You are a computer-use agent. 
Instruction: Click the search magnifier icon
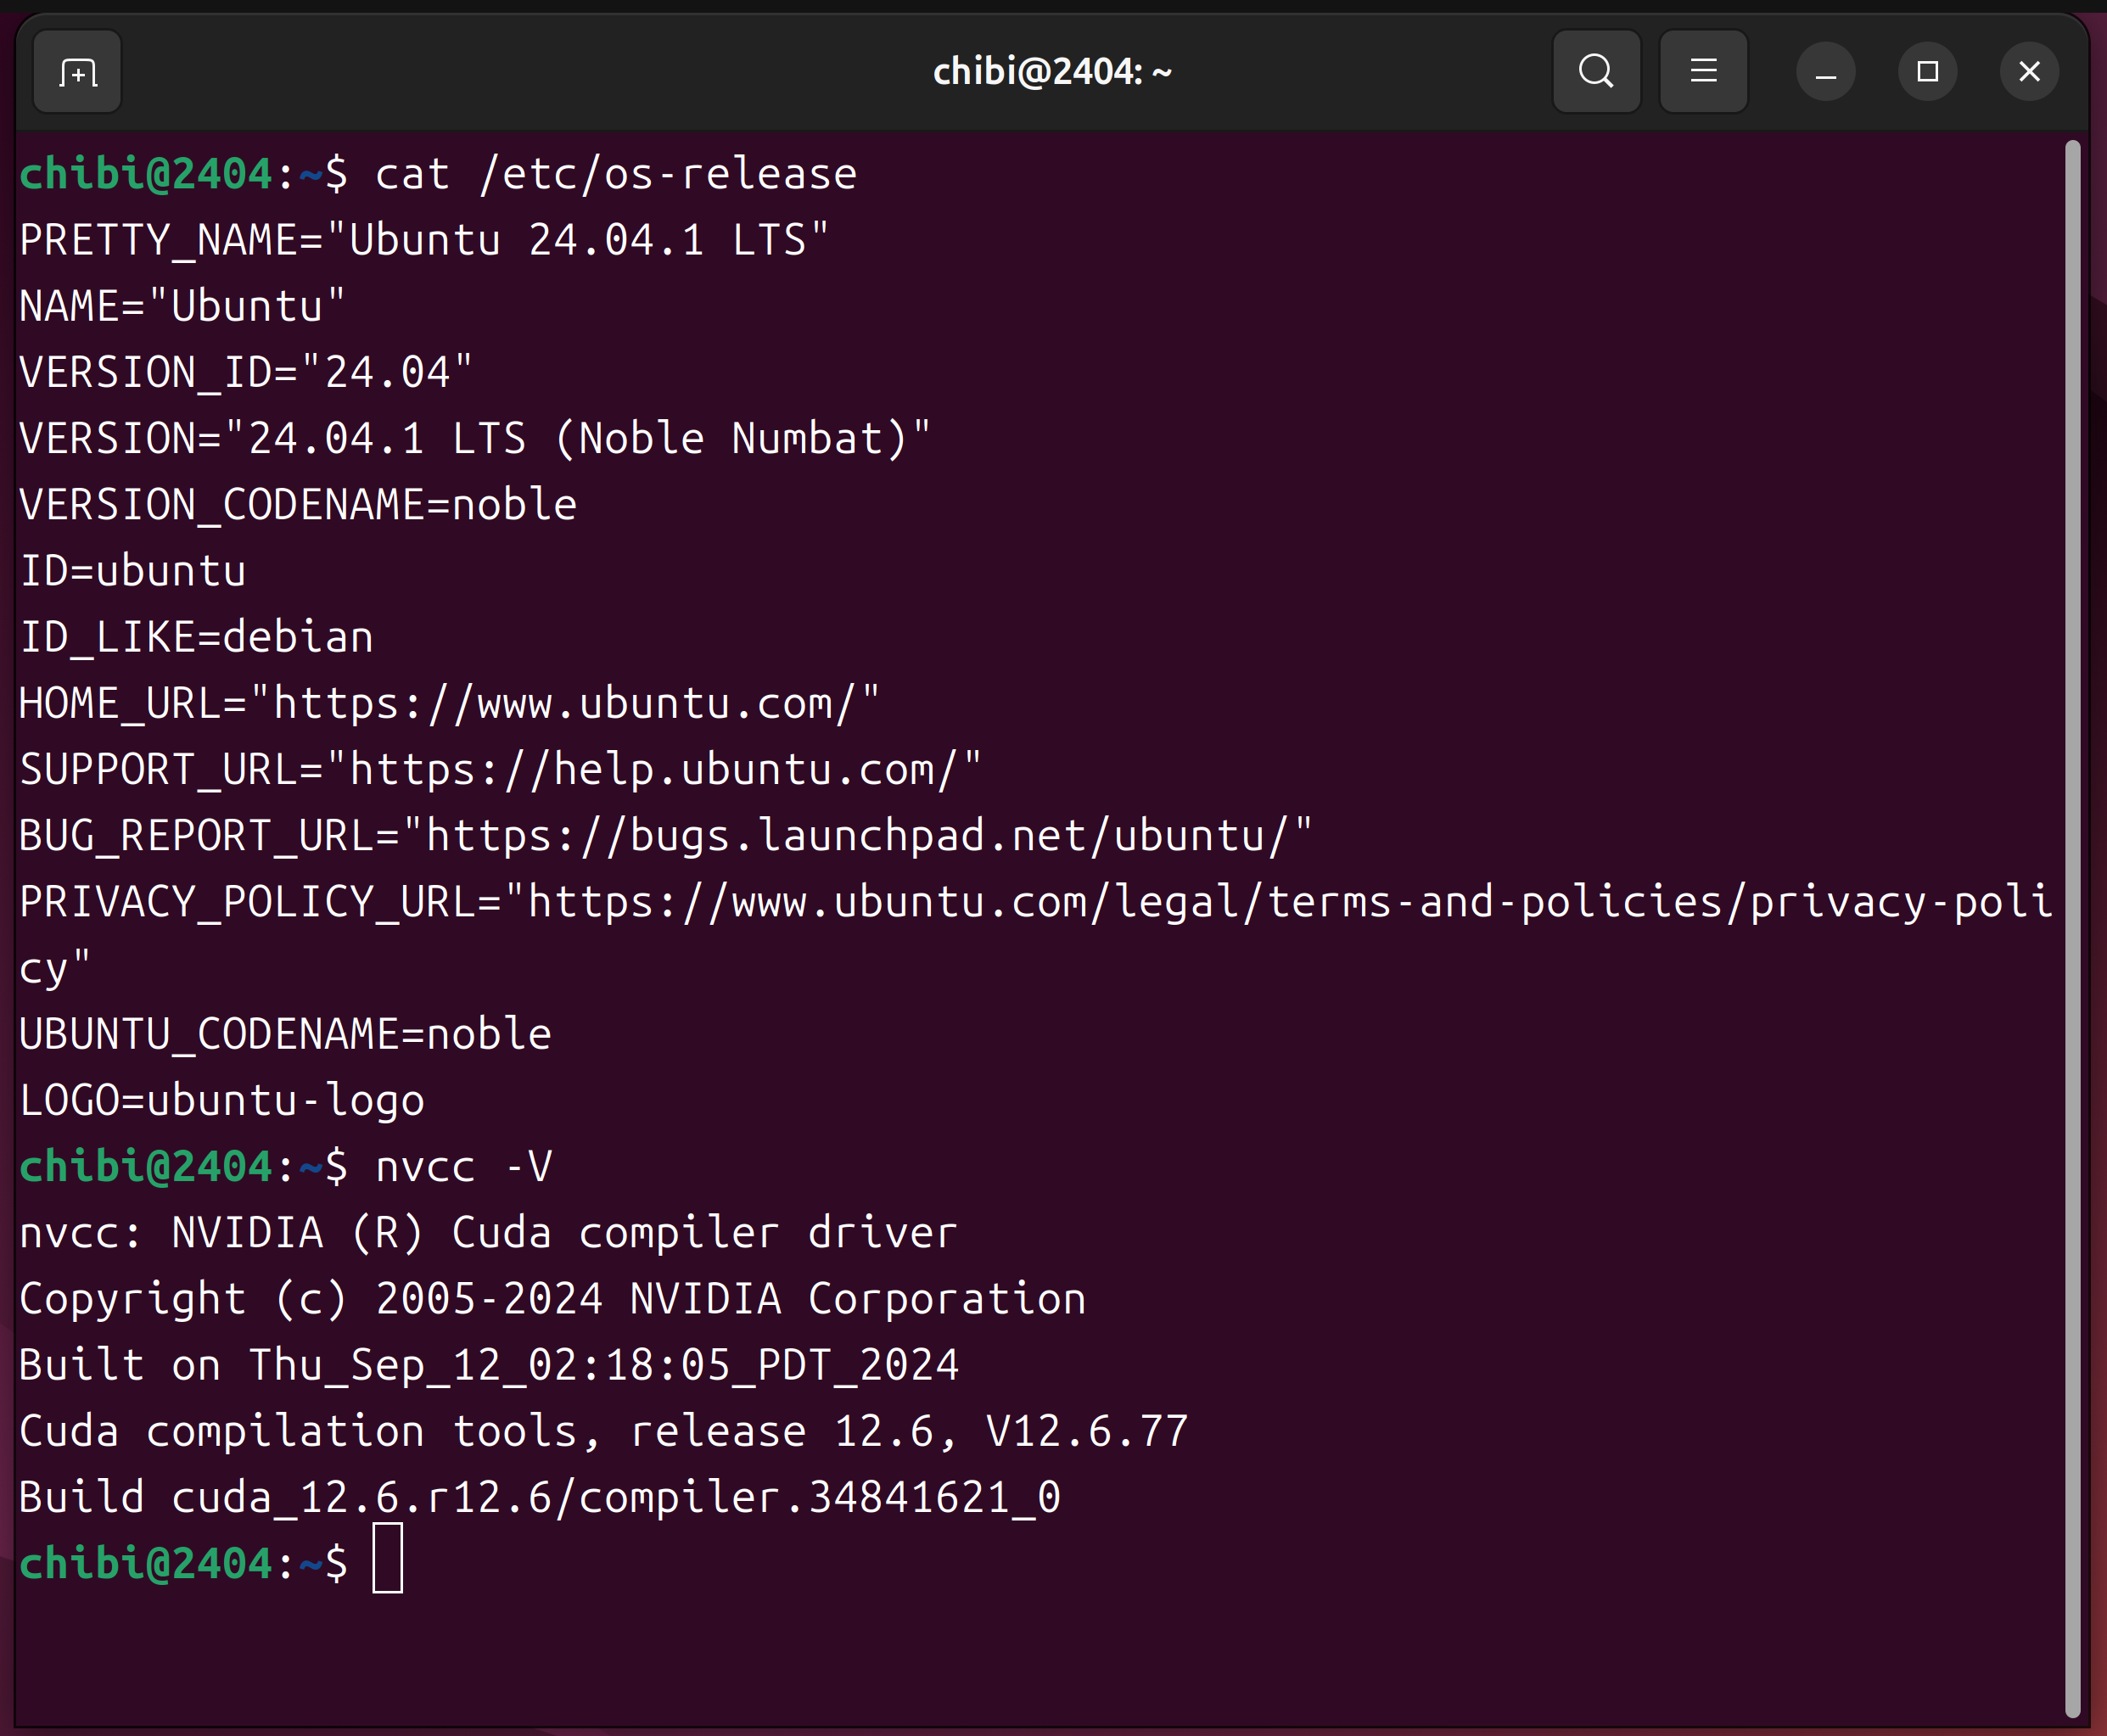pos(1595,72)
